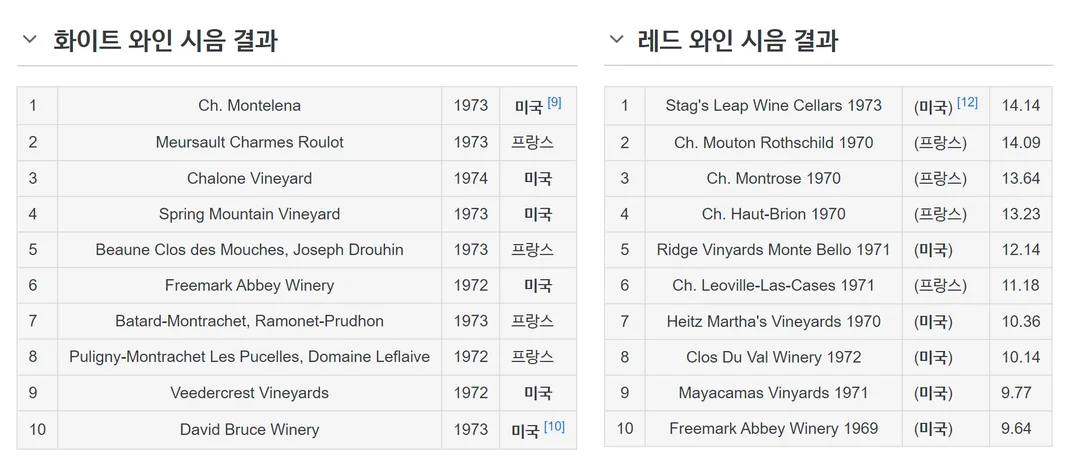The width and height of the screenshot is (1079, 464).
Task: Click Ridge Vinyards Monte Bello 1971
Action: pos(773,250)
